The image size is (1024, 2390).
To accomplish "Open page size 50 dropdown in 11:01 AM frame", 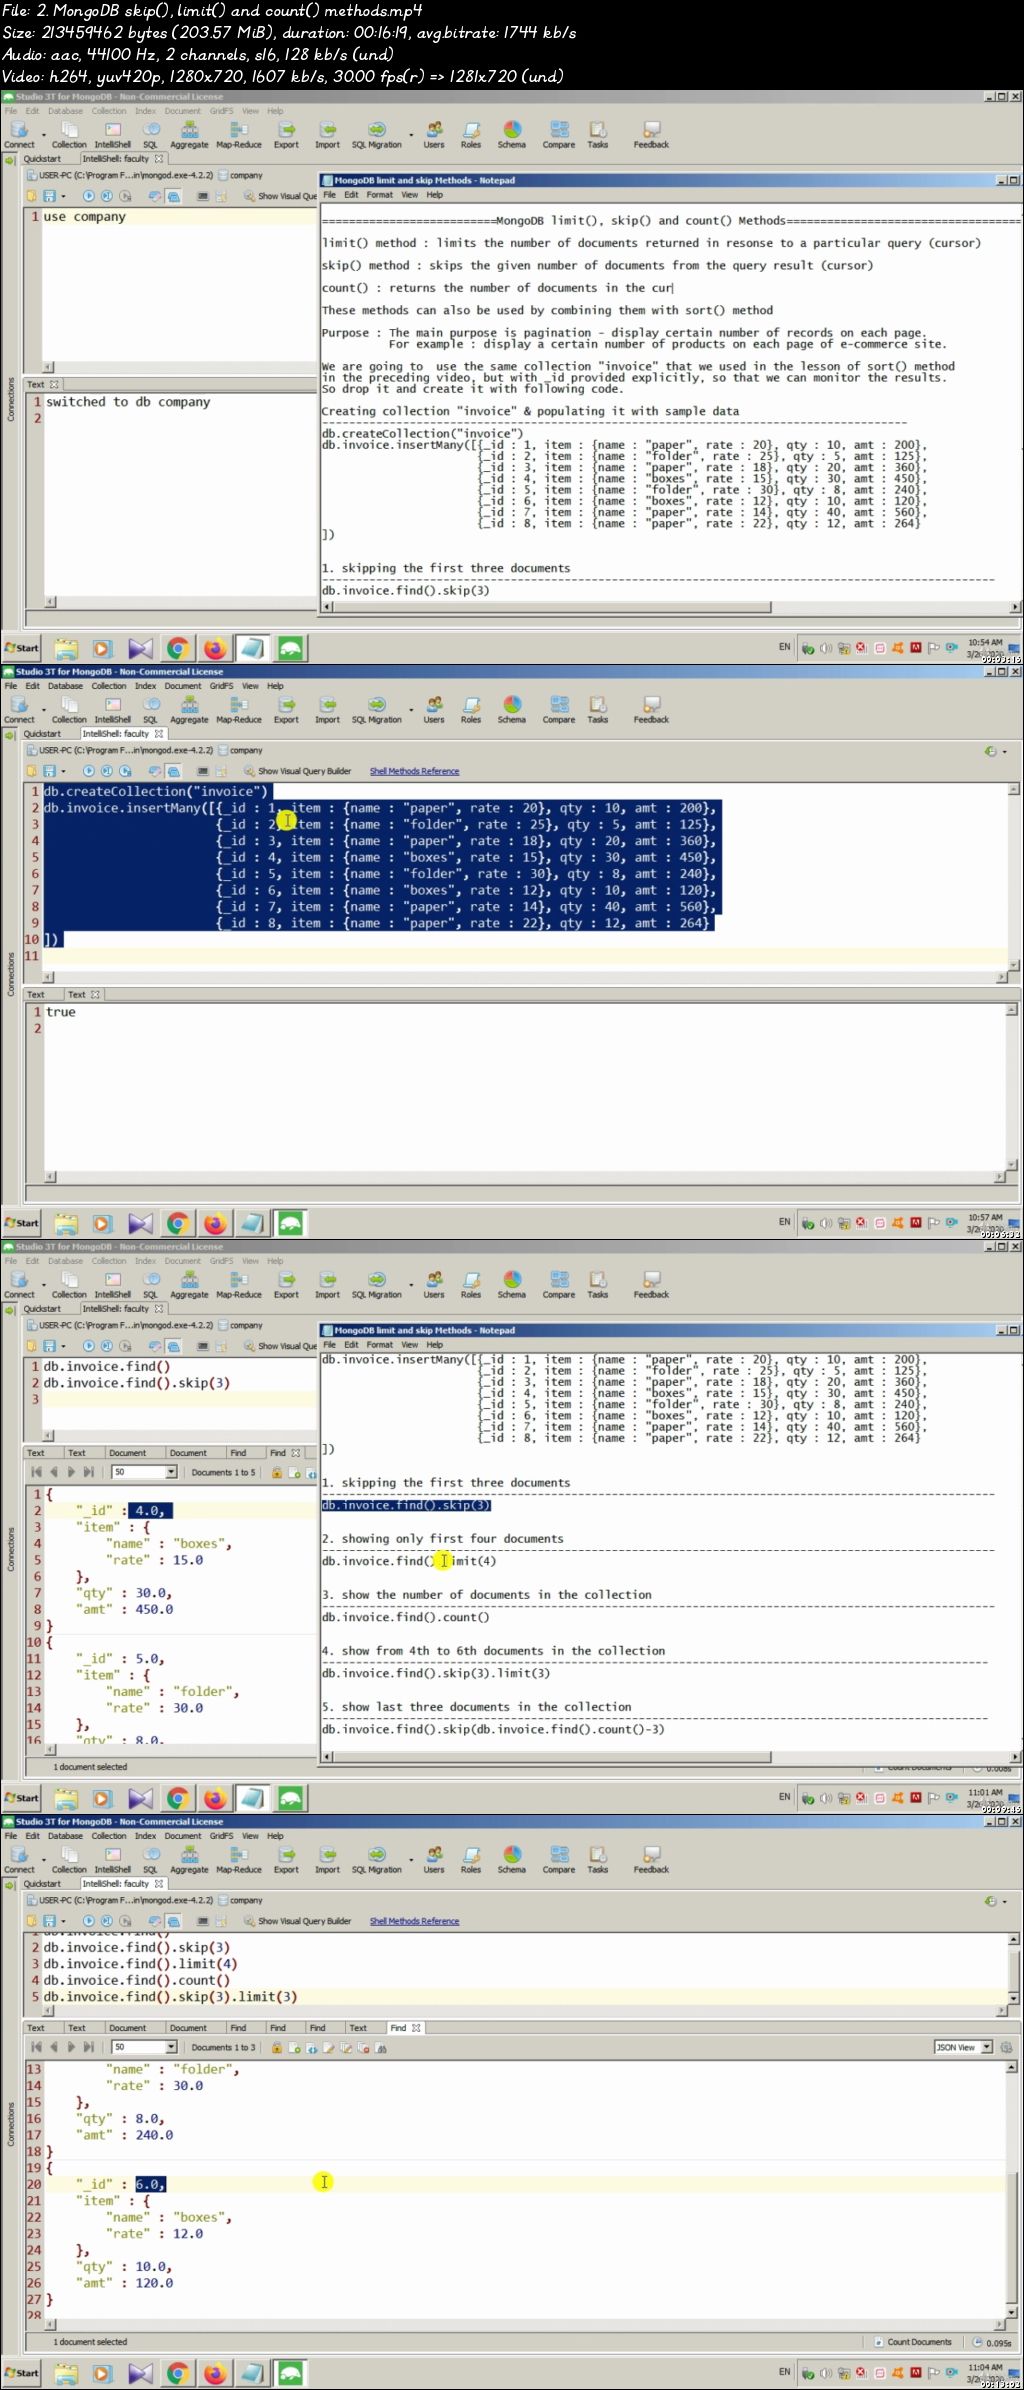I will click(145, 1472).
